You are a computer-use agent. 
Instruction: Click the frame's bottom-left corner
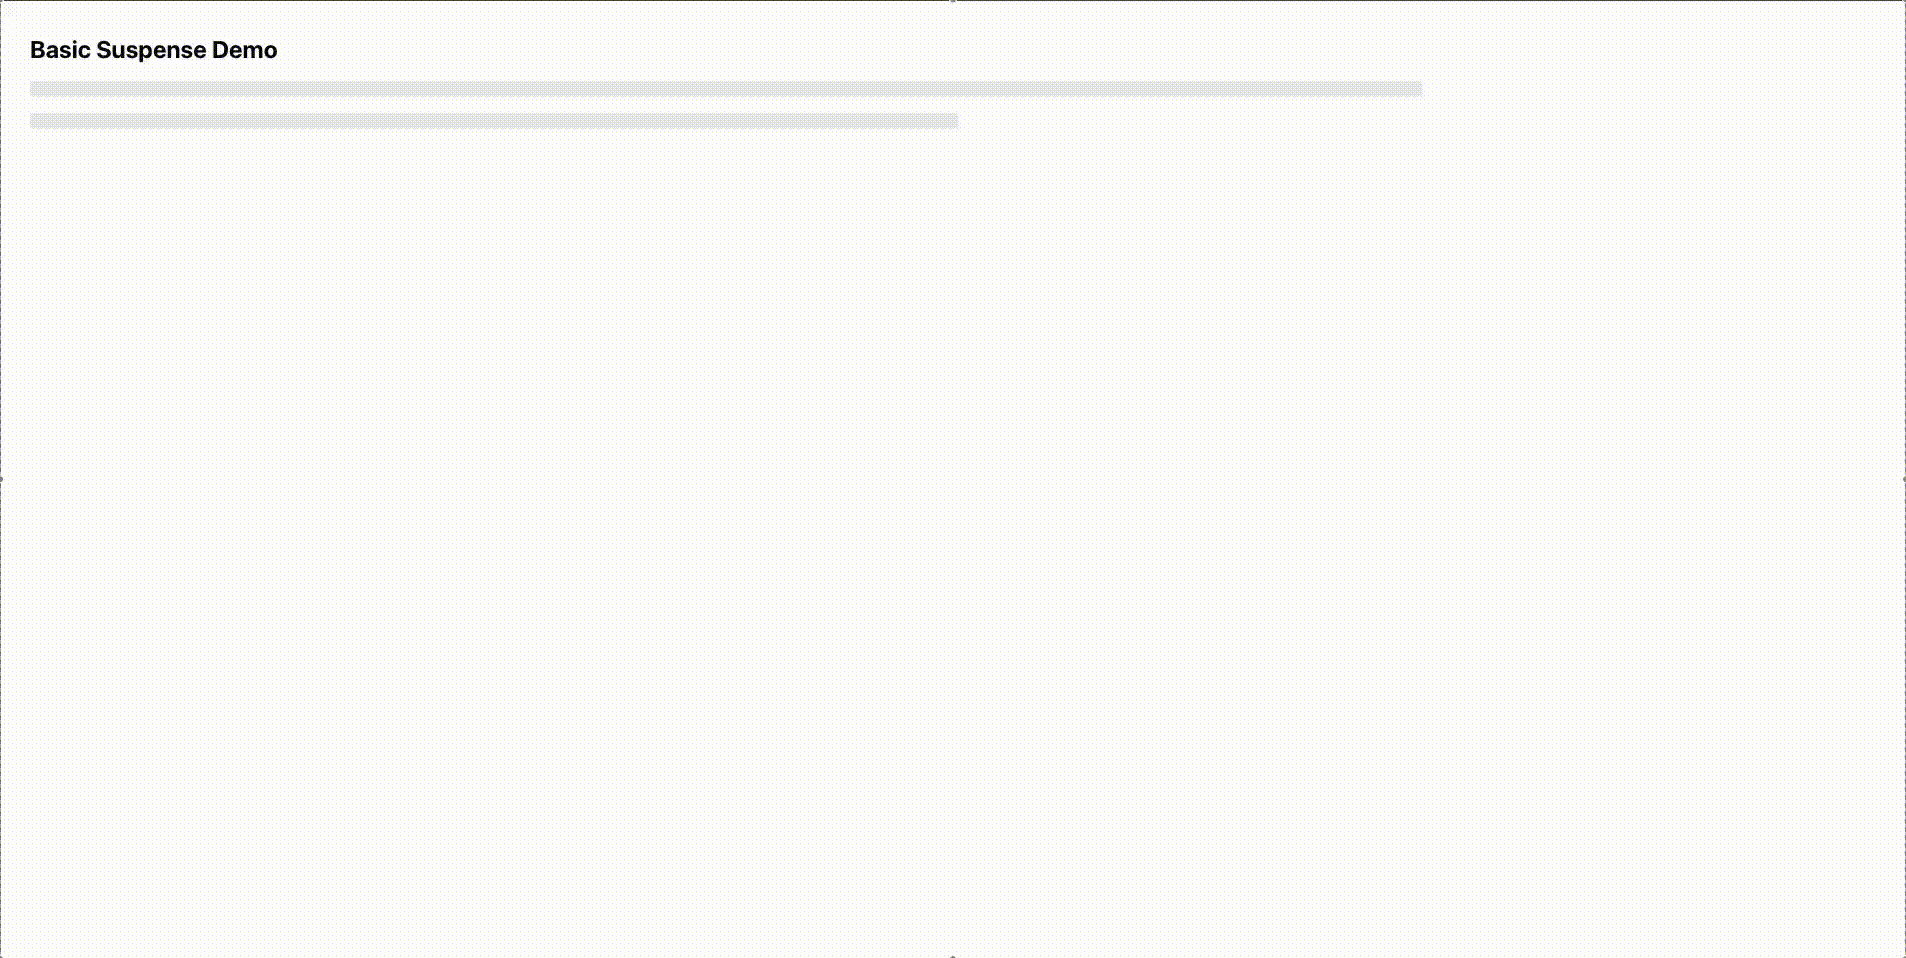(2, 955)
